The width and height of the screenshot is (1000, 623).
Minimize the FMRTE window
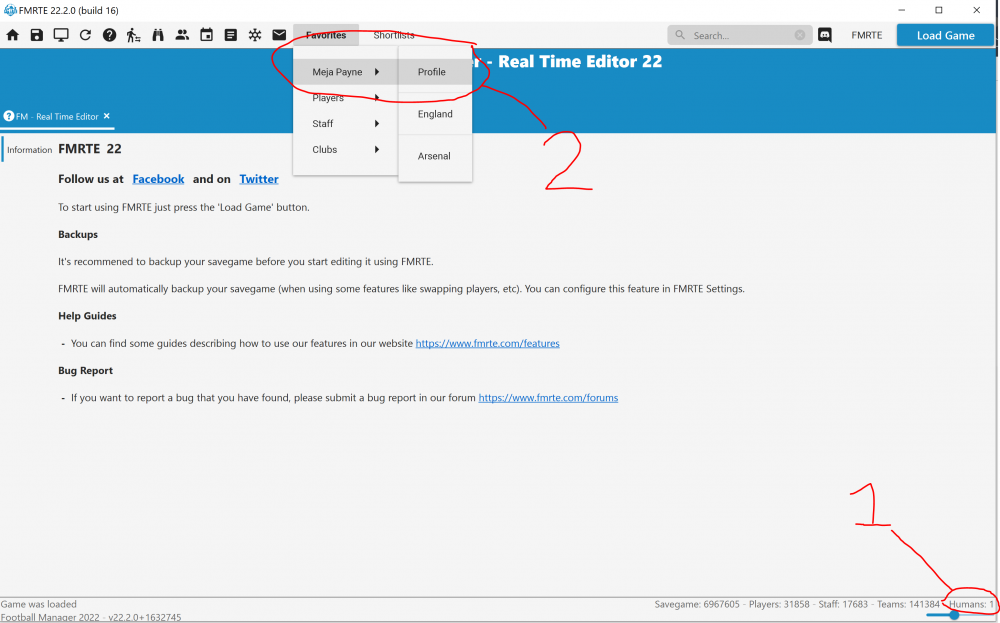pyautogui.click(x=902, y=10)
